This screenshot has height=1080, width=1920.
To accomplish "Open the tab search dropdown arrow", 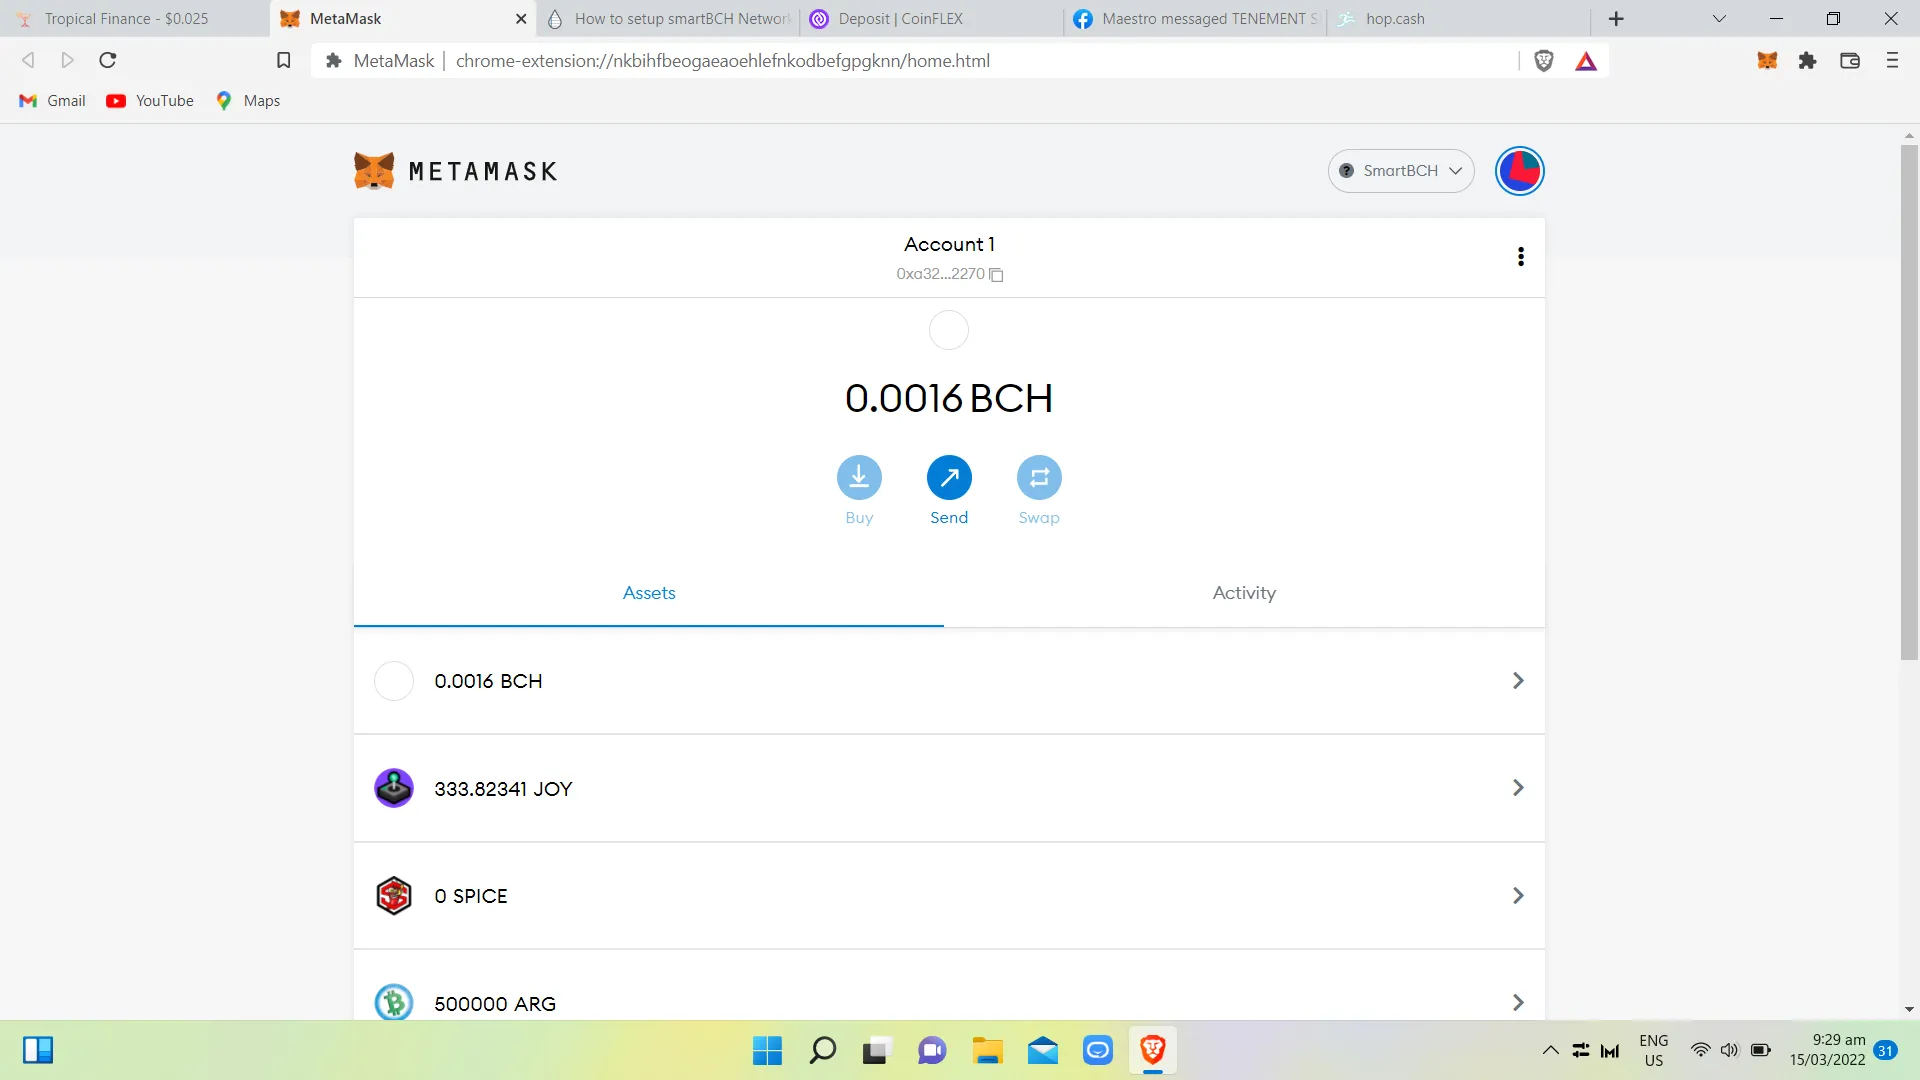I will [1719, 19].
